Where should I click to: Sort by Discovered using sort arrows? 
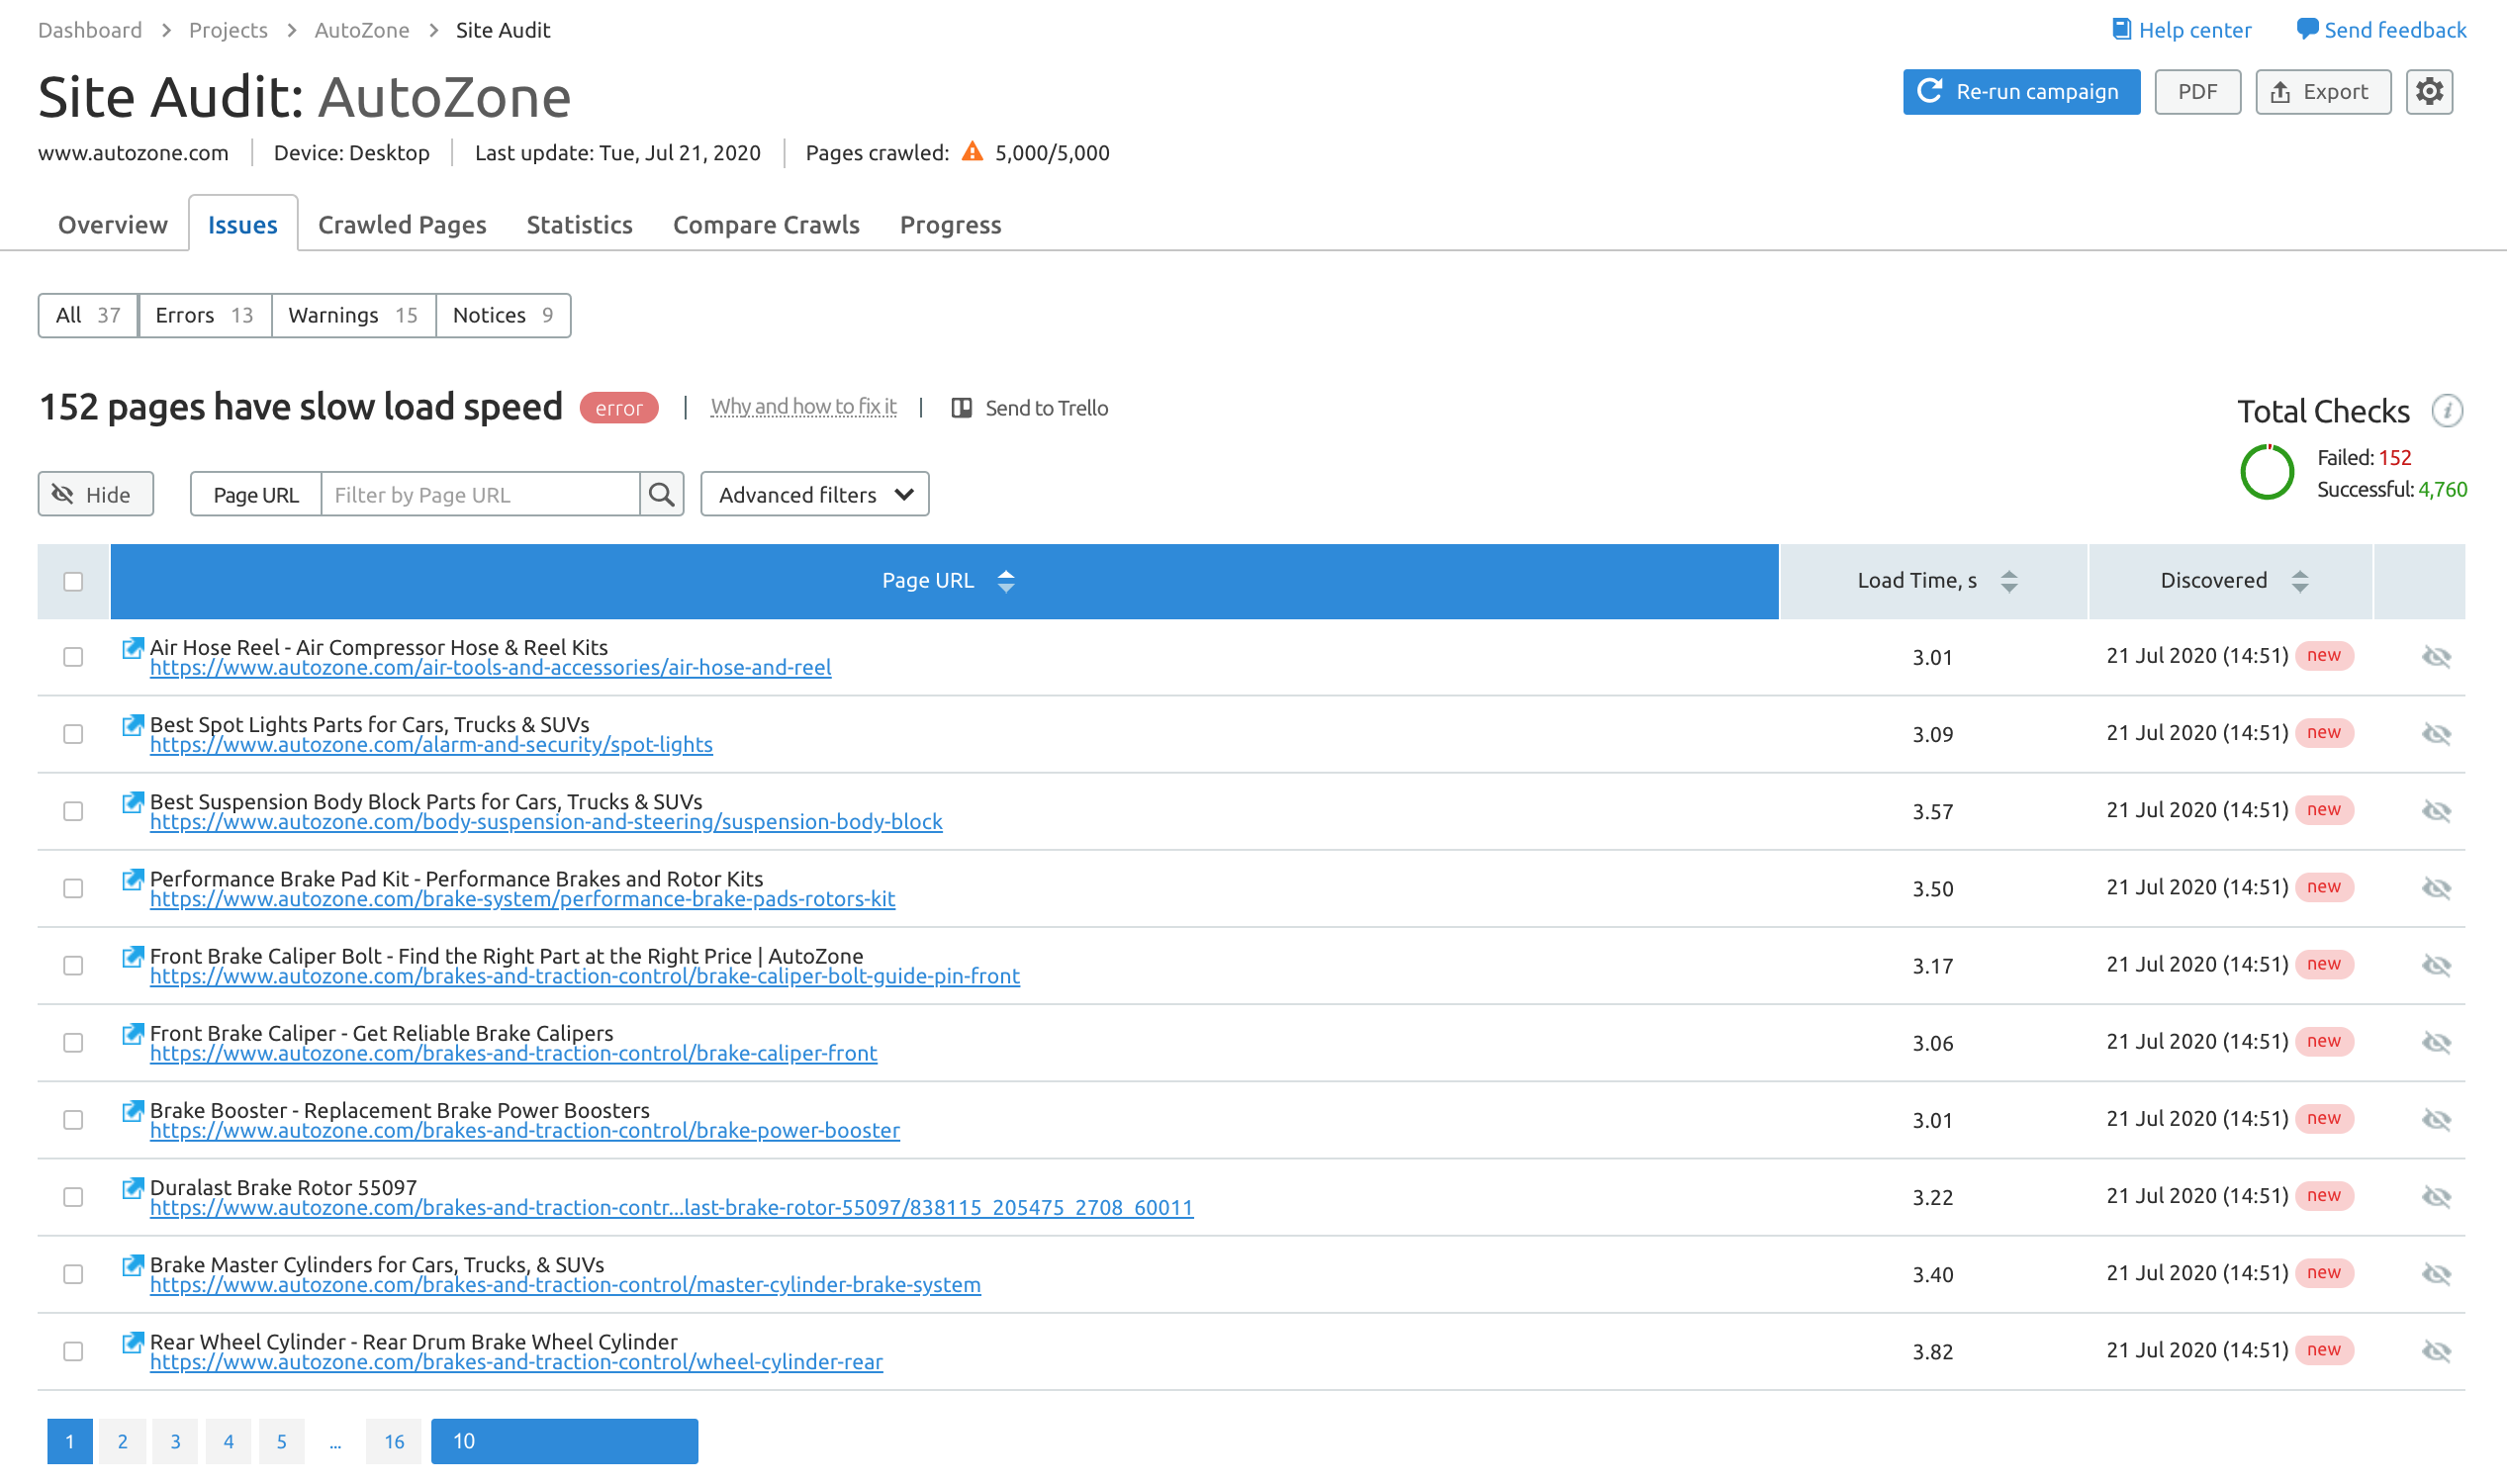click(x=2299, y=581)
